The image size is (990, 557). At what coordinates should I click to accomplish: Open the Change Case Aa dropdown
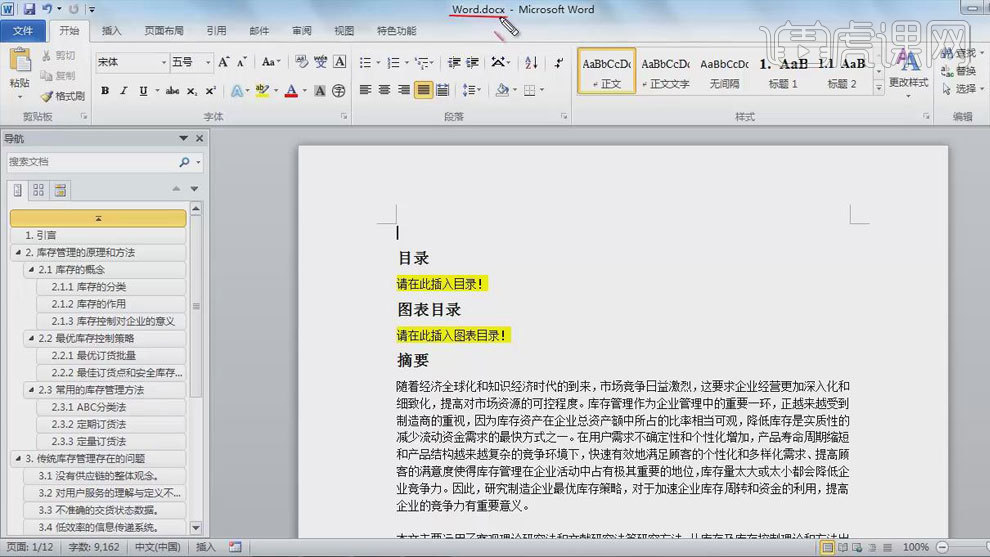(x=270, y=62)
